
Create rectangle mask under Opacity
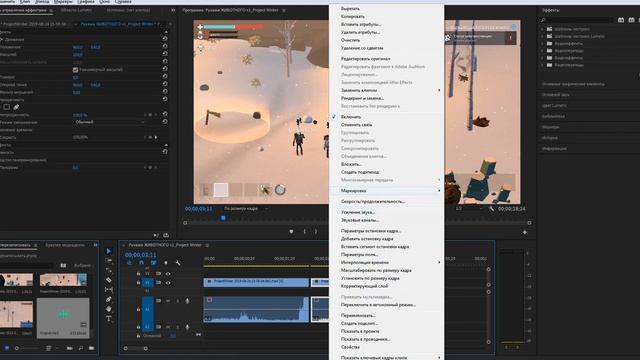7,107
